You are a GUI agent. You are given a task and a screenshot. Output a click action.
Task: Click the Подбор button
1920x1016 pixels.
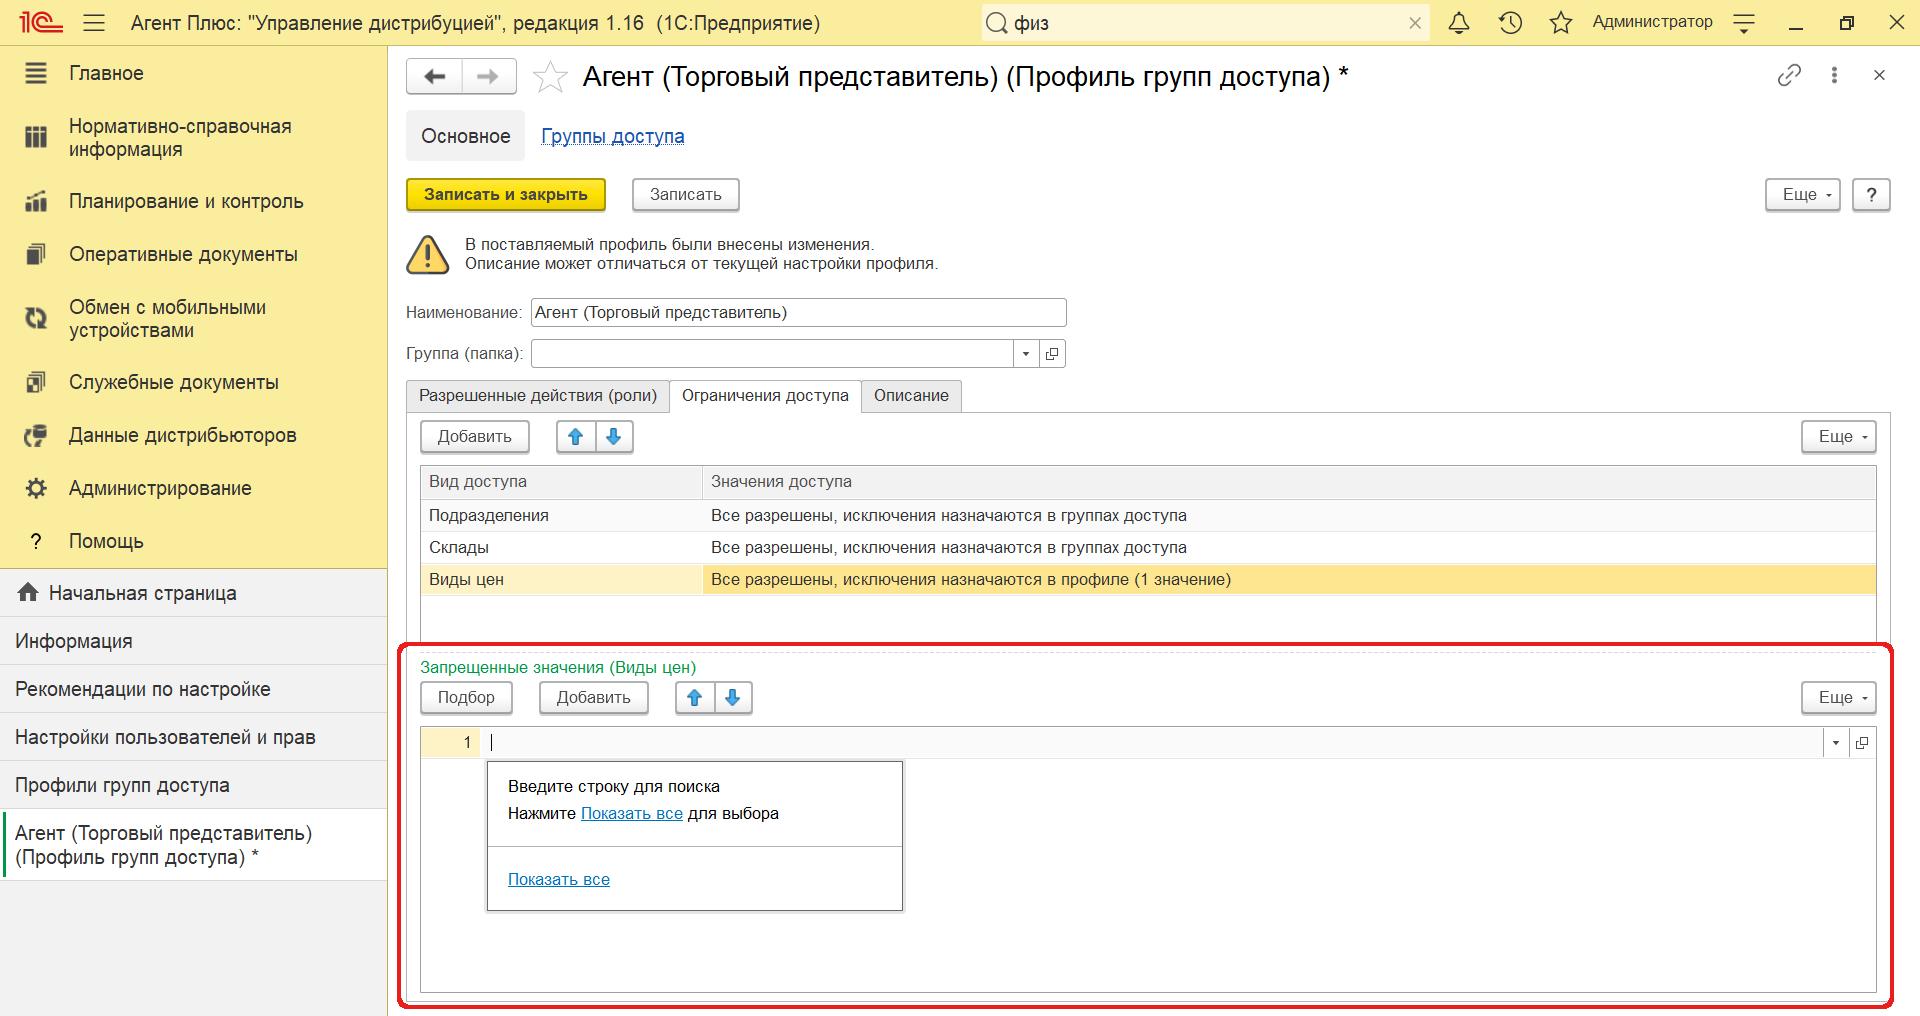(x=466, y=697)
